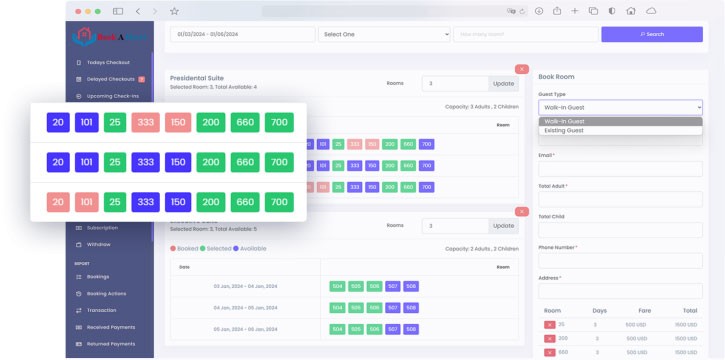Toggle room 333 in the enlarged top row
The width and height of the screenshot is (725, 360).
(x=146, y=122)
